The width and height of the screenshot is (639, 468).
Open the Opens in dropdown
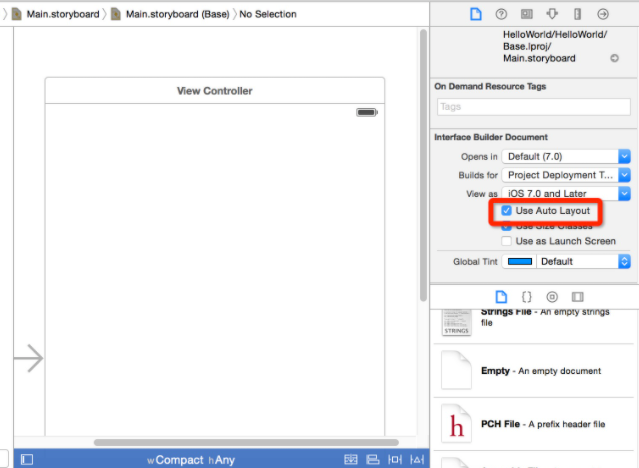pyautogui.click(x=566, y=157)
